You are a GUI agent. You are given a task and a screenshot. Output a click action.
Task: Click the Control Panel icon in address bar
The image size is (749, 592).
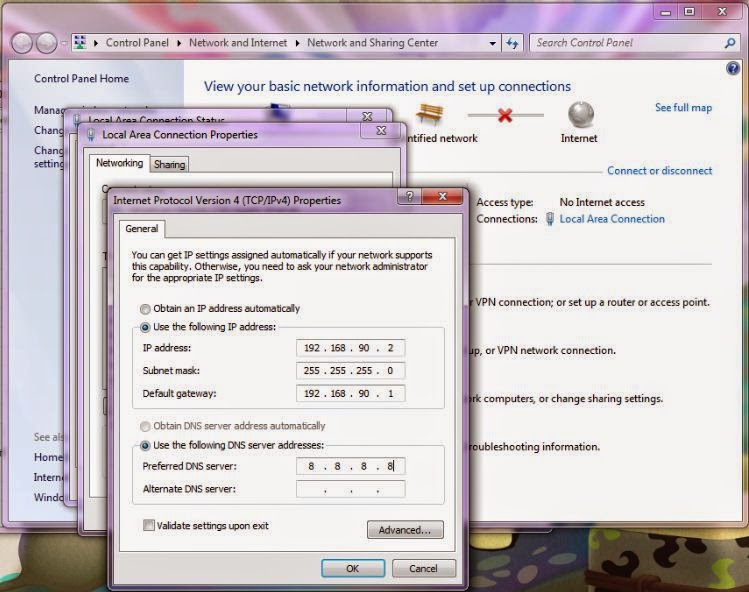[80, 43]
